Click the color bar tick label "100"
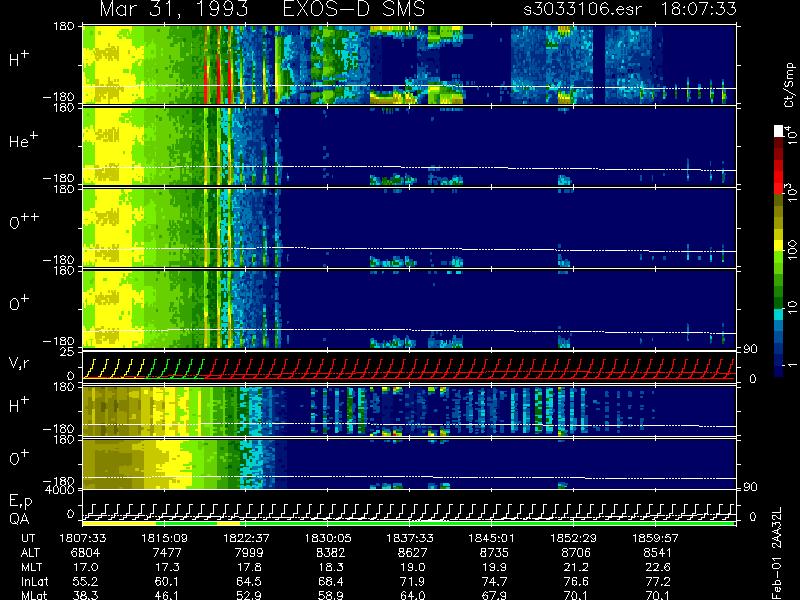The image size is (800, 600). 792,250
